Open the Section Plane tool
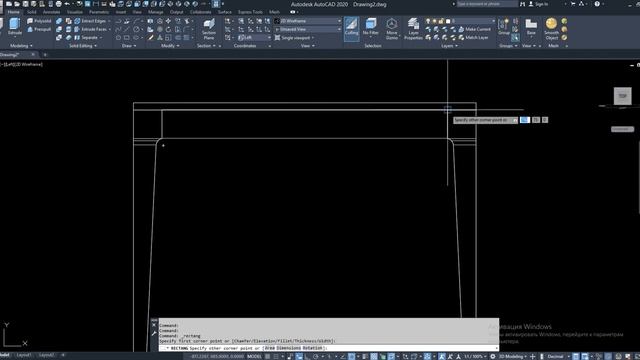The height and width of the screenshot is (360, 640). (x=209, y=29)
